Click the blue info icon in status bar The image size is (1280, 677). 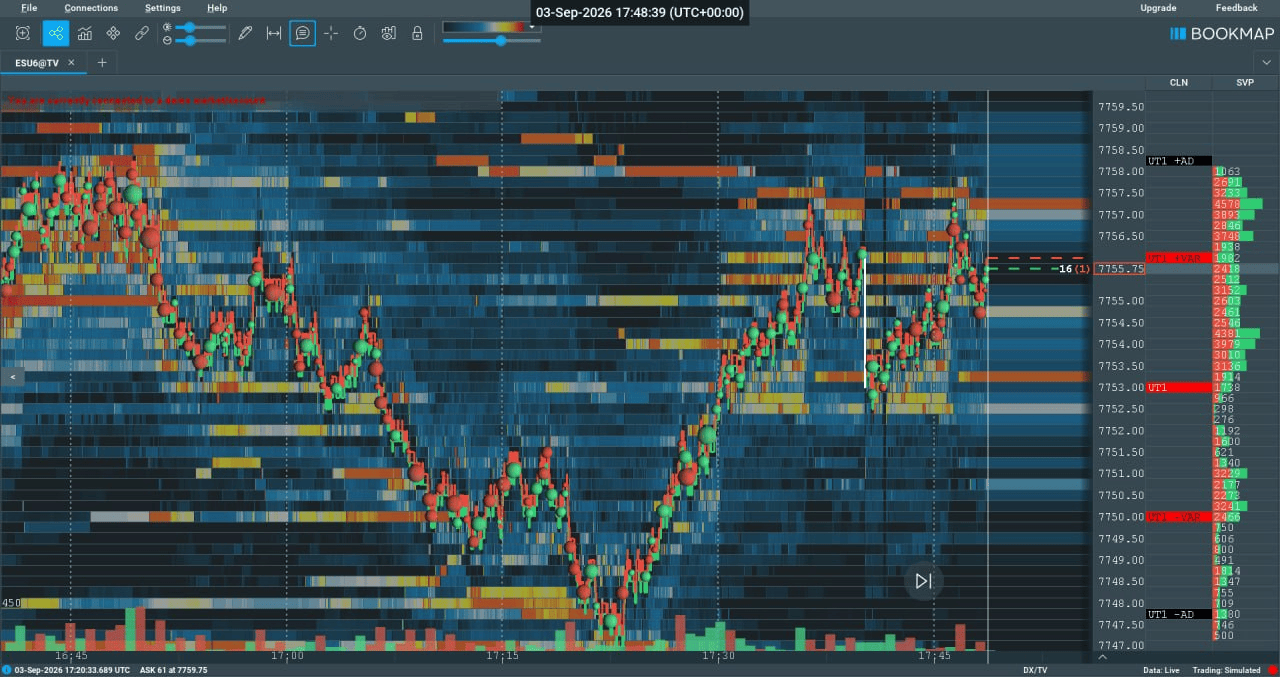point(7,670)
